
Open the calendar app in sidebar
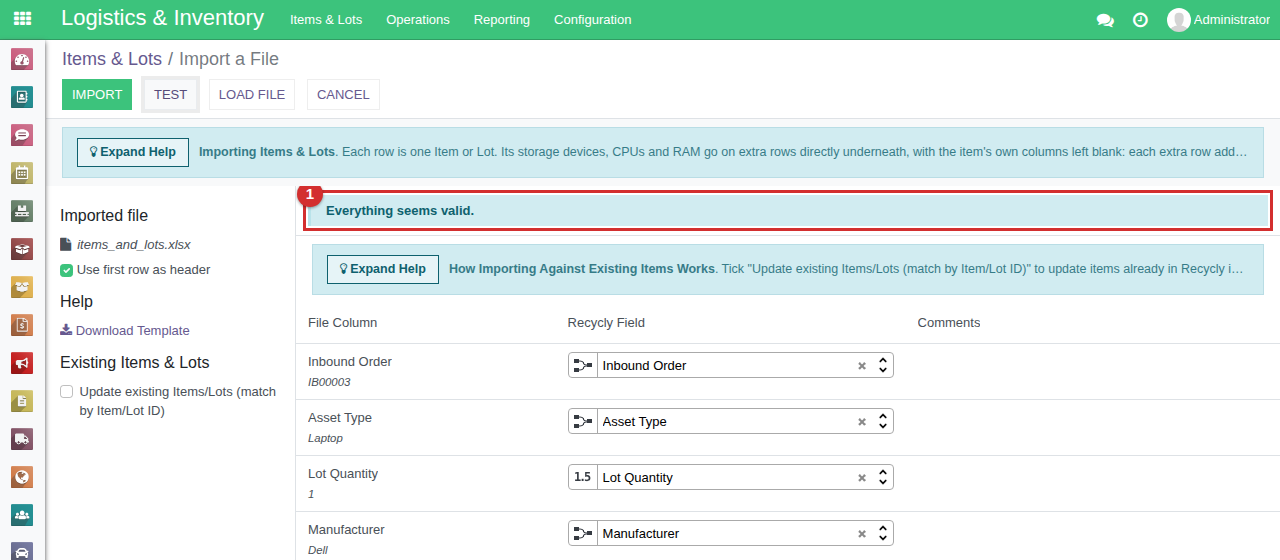(x=22, y=173)
